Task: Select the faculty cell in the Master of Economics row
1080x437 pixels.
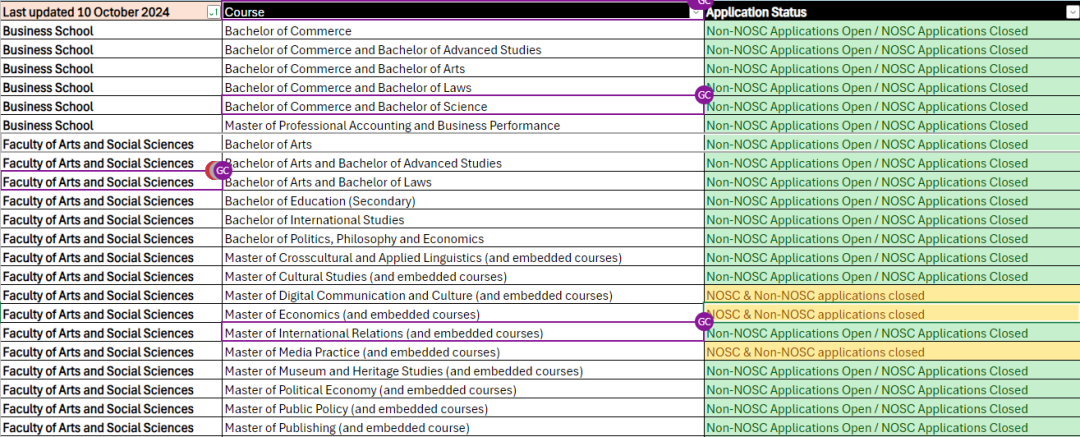Action: [111, 314]
